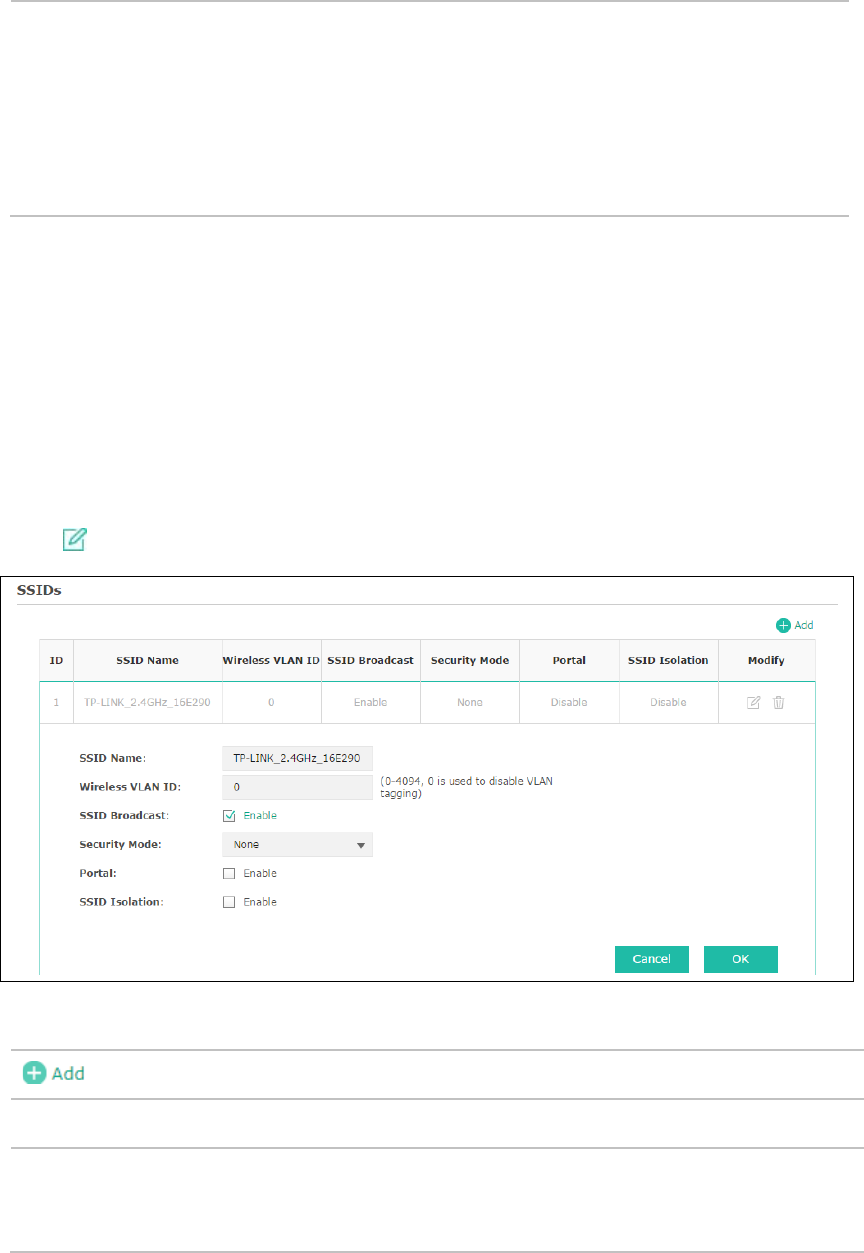
Task: Click the SSID Broadcast column header
Action: pos(370,660)
